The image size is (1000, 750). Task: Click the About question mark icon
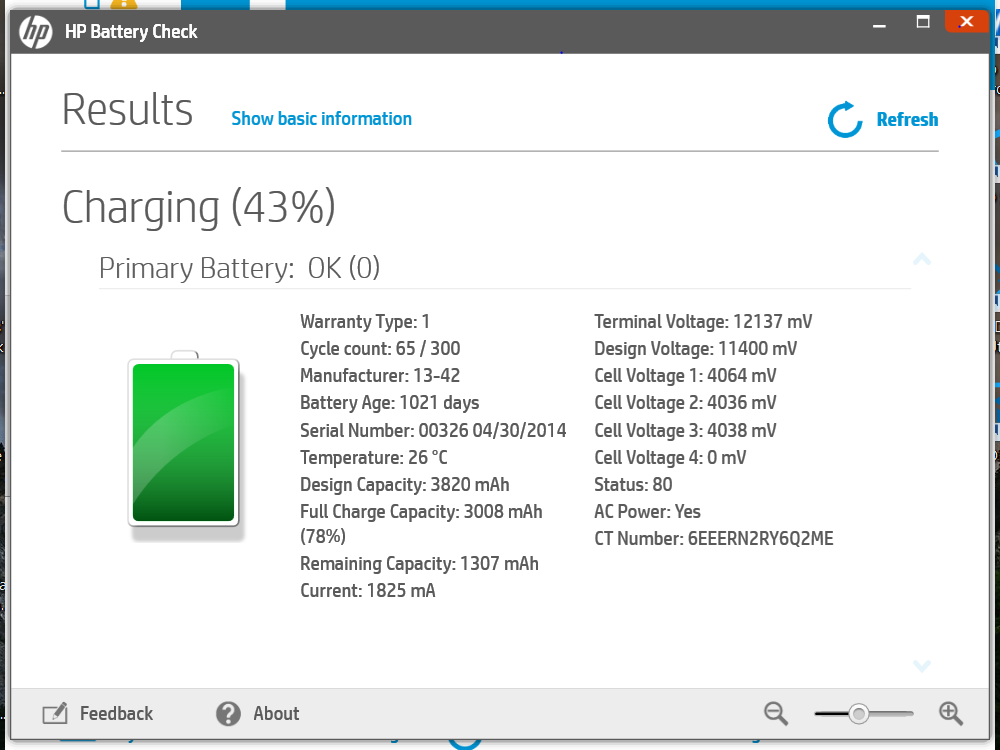coord(228,714)
